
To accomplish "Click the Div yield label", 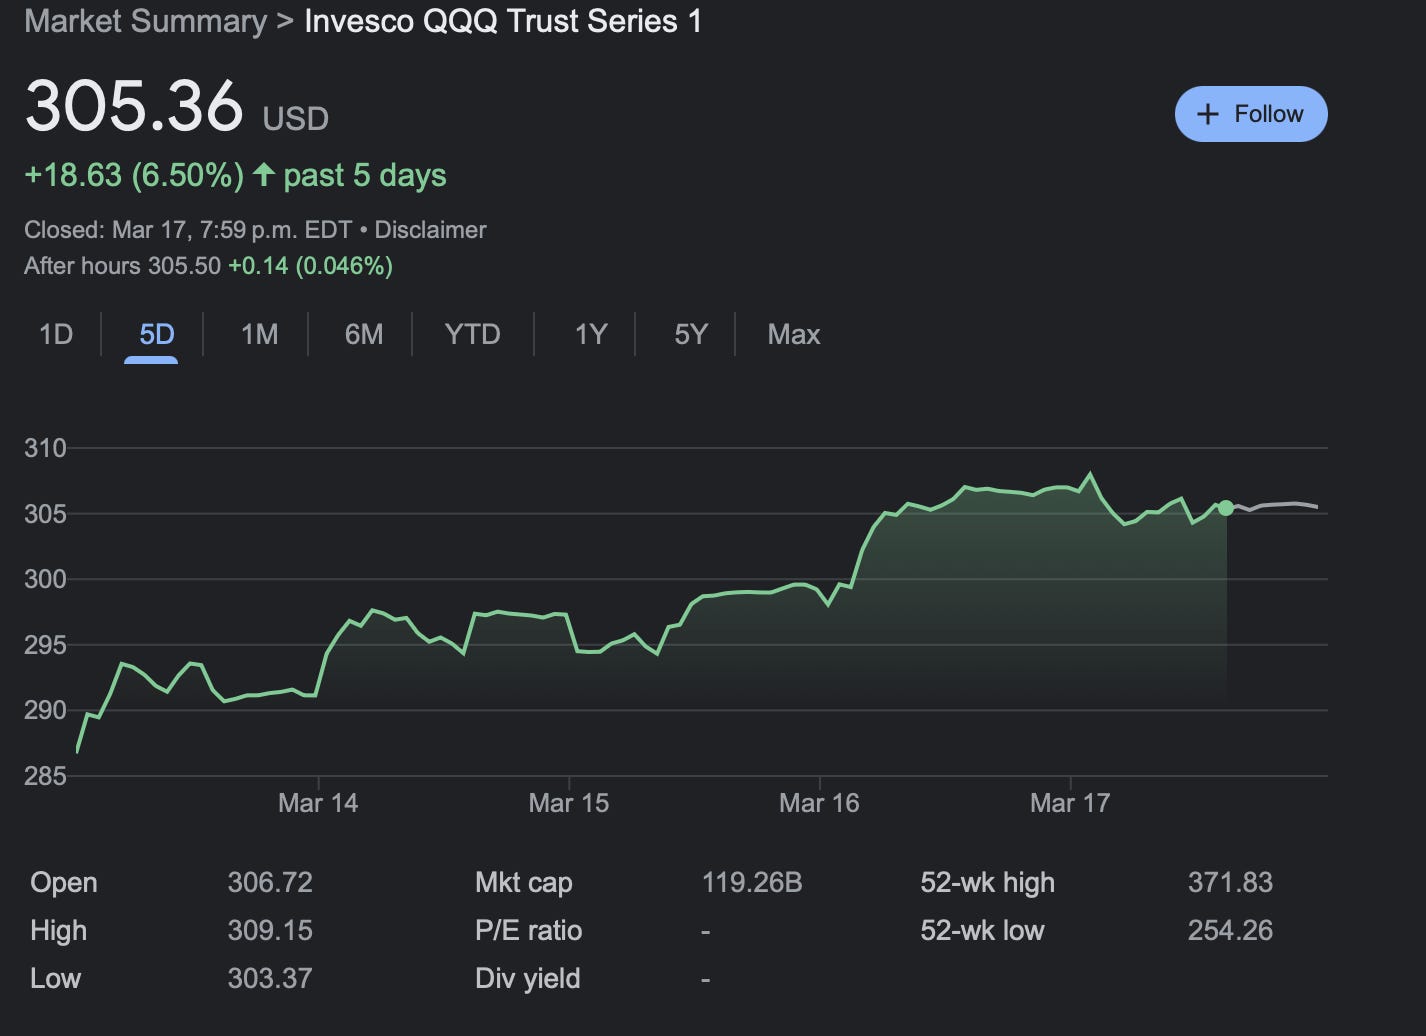I will point(527,979).
